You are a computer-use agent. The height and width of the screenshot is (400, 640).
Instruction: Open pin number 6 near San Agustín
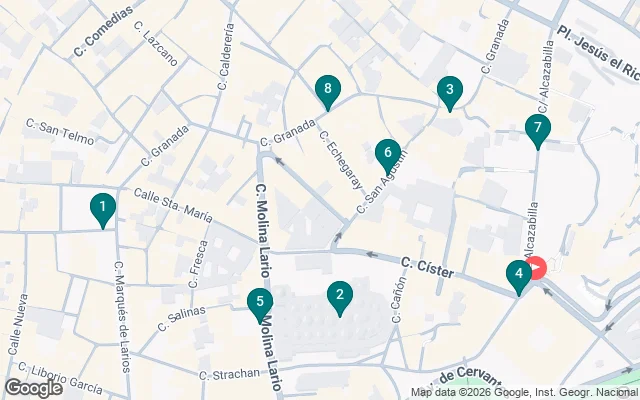point(388,157)
